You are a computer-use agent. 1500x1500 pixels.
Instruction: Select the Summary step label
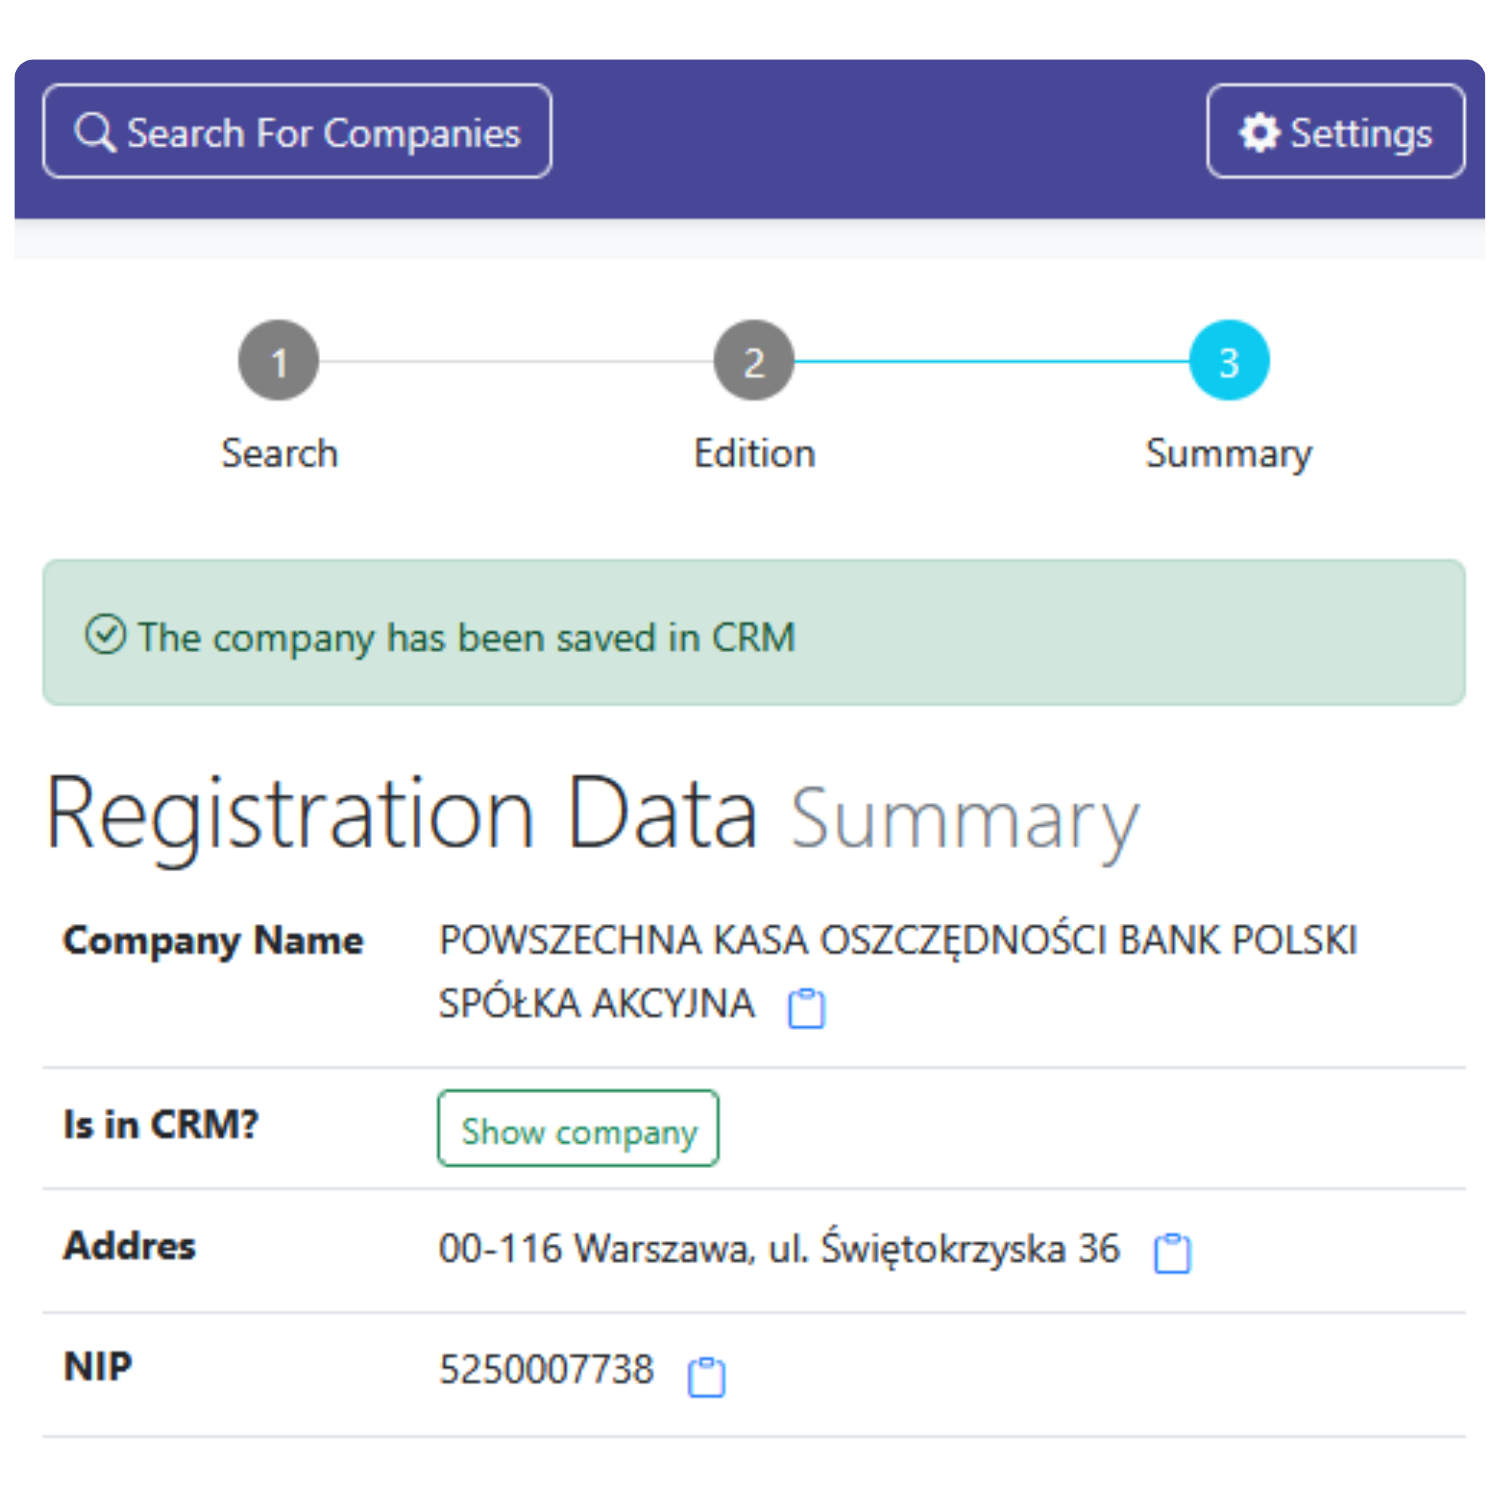tap(1229, 454)
